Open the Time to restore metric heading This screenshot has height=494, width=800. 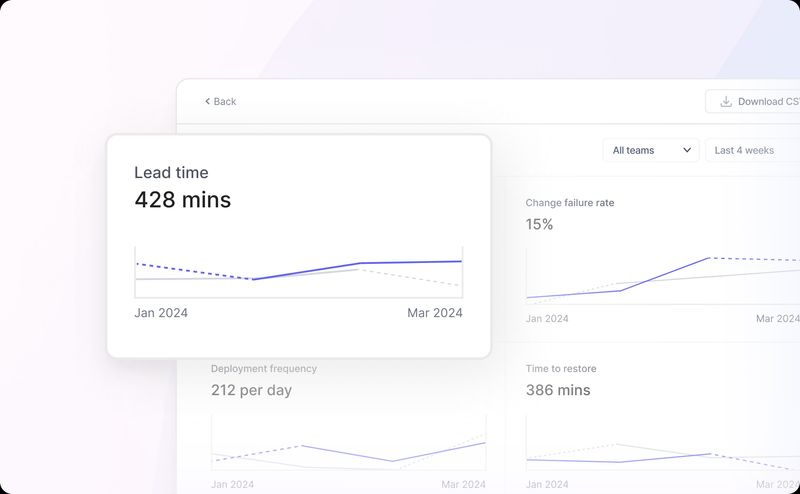pyautogui.click(x=561, y=368)
